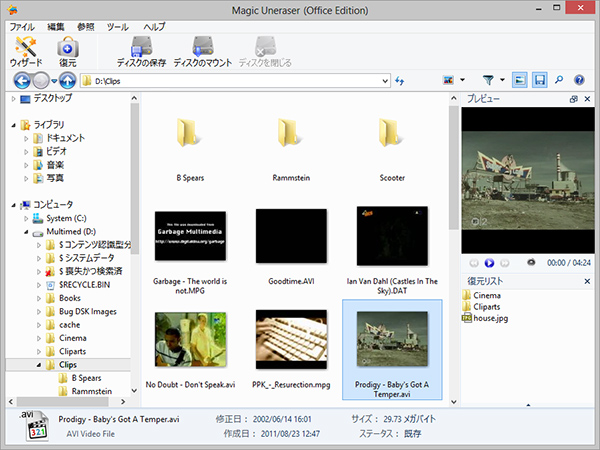Click the Recover (復元) toolbar icon

68,51
